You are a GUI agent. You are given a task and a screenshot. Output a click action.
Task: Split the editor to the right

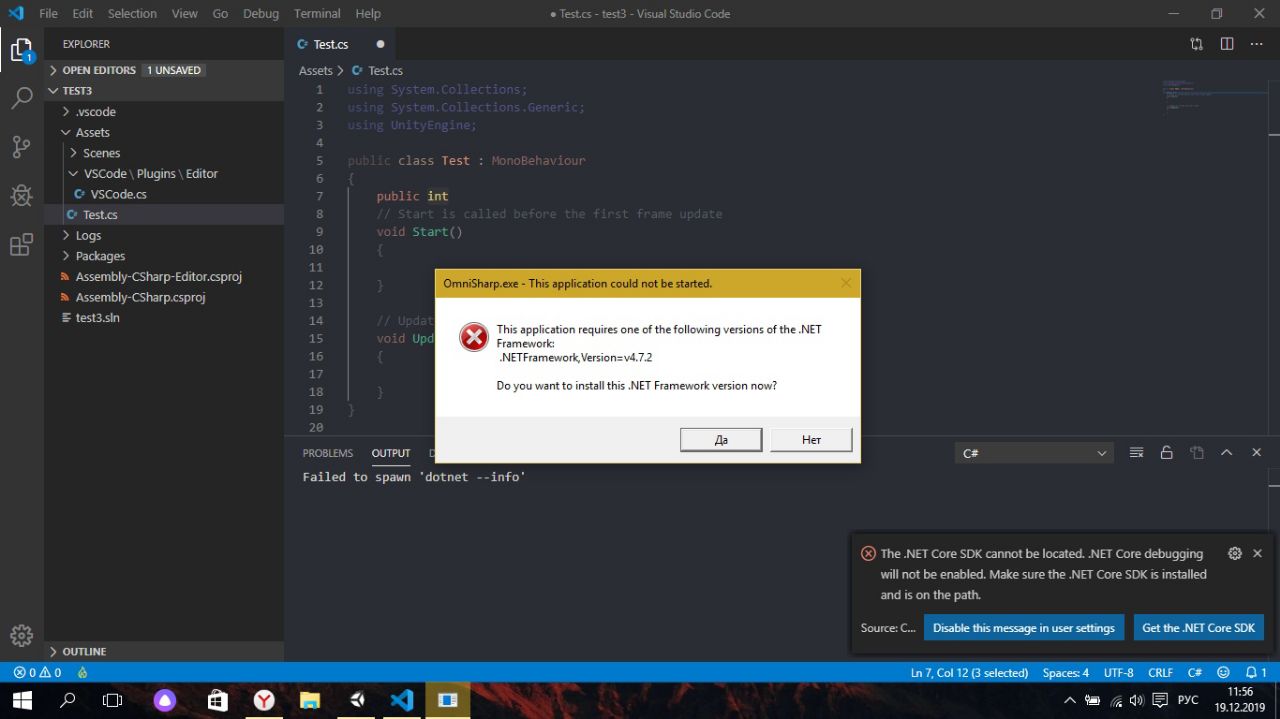coord(1227,44)
